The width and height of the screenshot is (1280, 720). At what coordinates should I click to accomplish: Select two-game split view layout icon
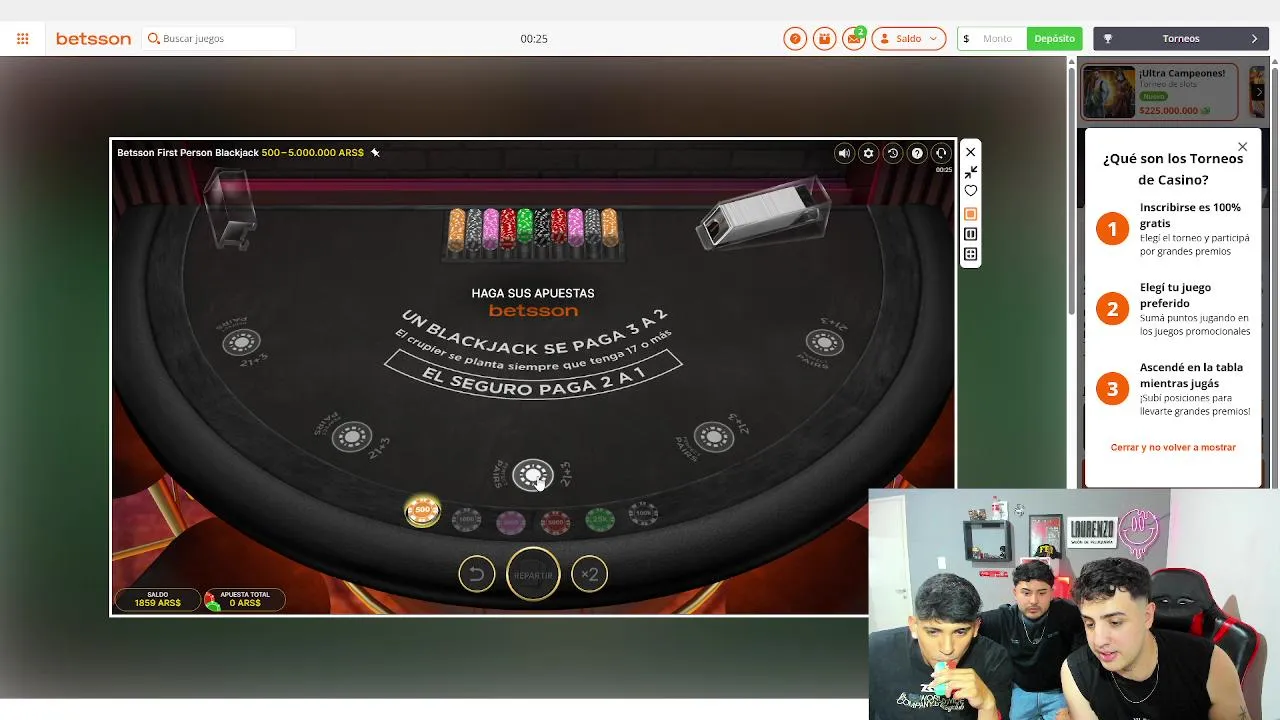[970, 234]
